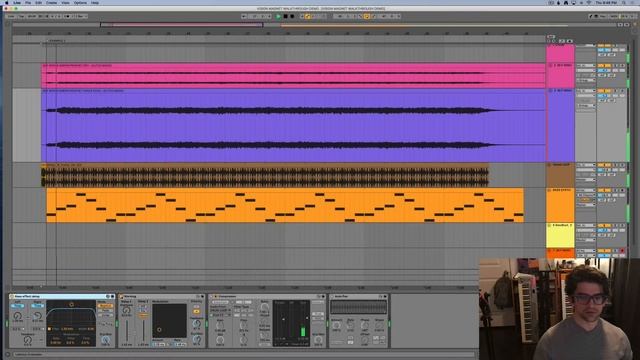
Task: Select the brown audio clip
Action: click(x=265, y=175)
